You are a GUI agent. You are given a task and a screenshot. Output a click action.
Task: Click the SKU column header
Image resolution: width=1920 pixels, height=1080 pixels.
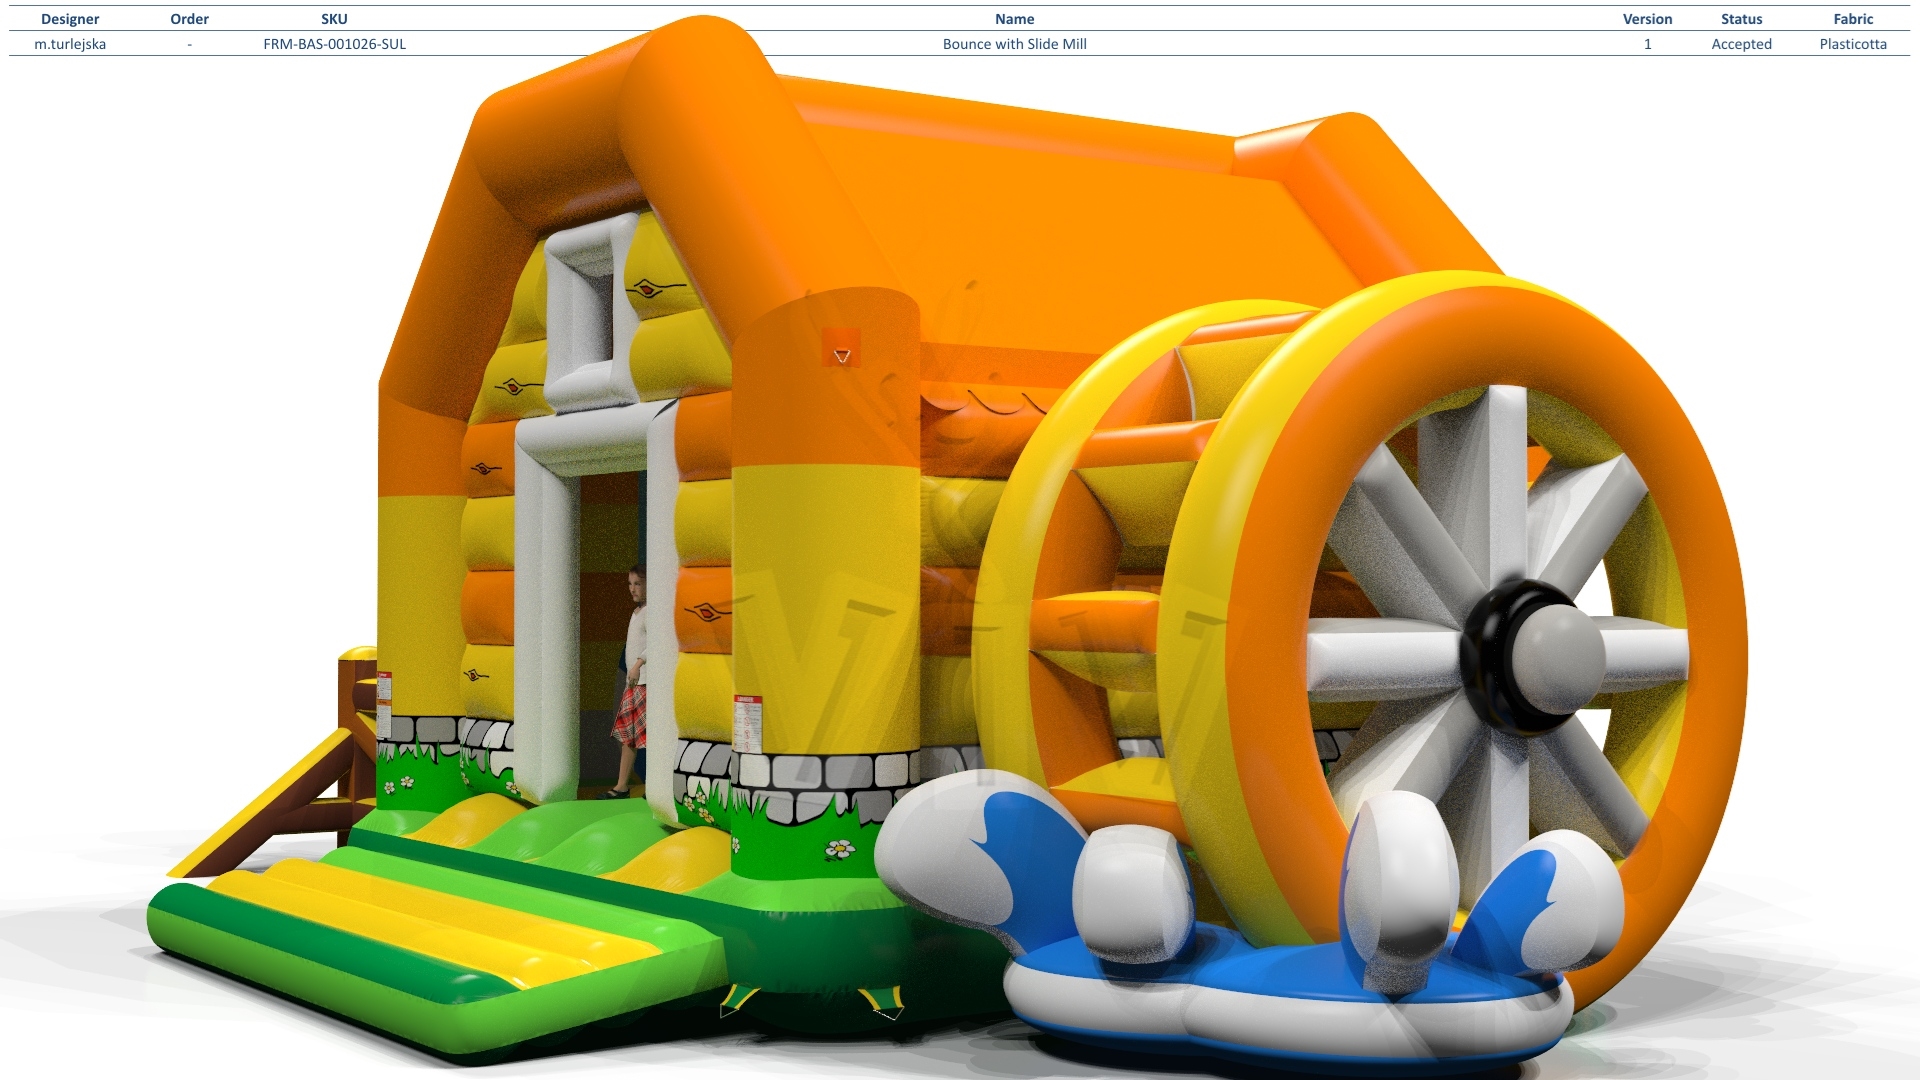[x=334, y=19]
